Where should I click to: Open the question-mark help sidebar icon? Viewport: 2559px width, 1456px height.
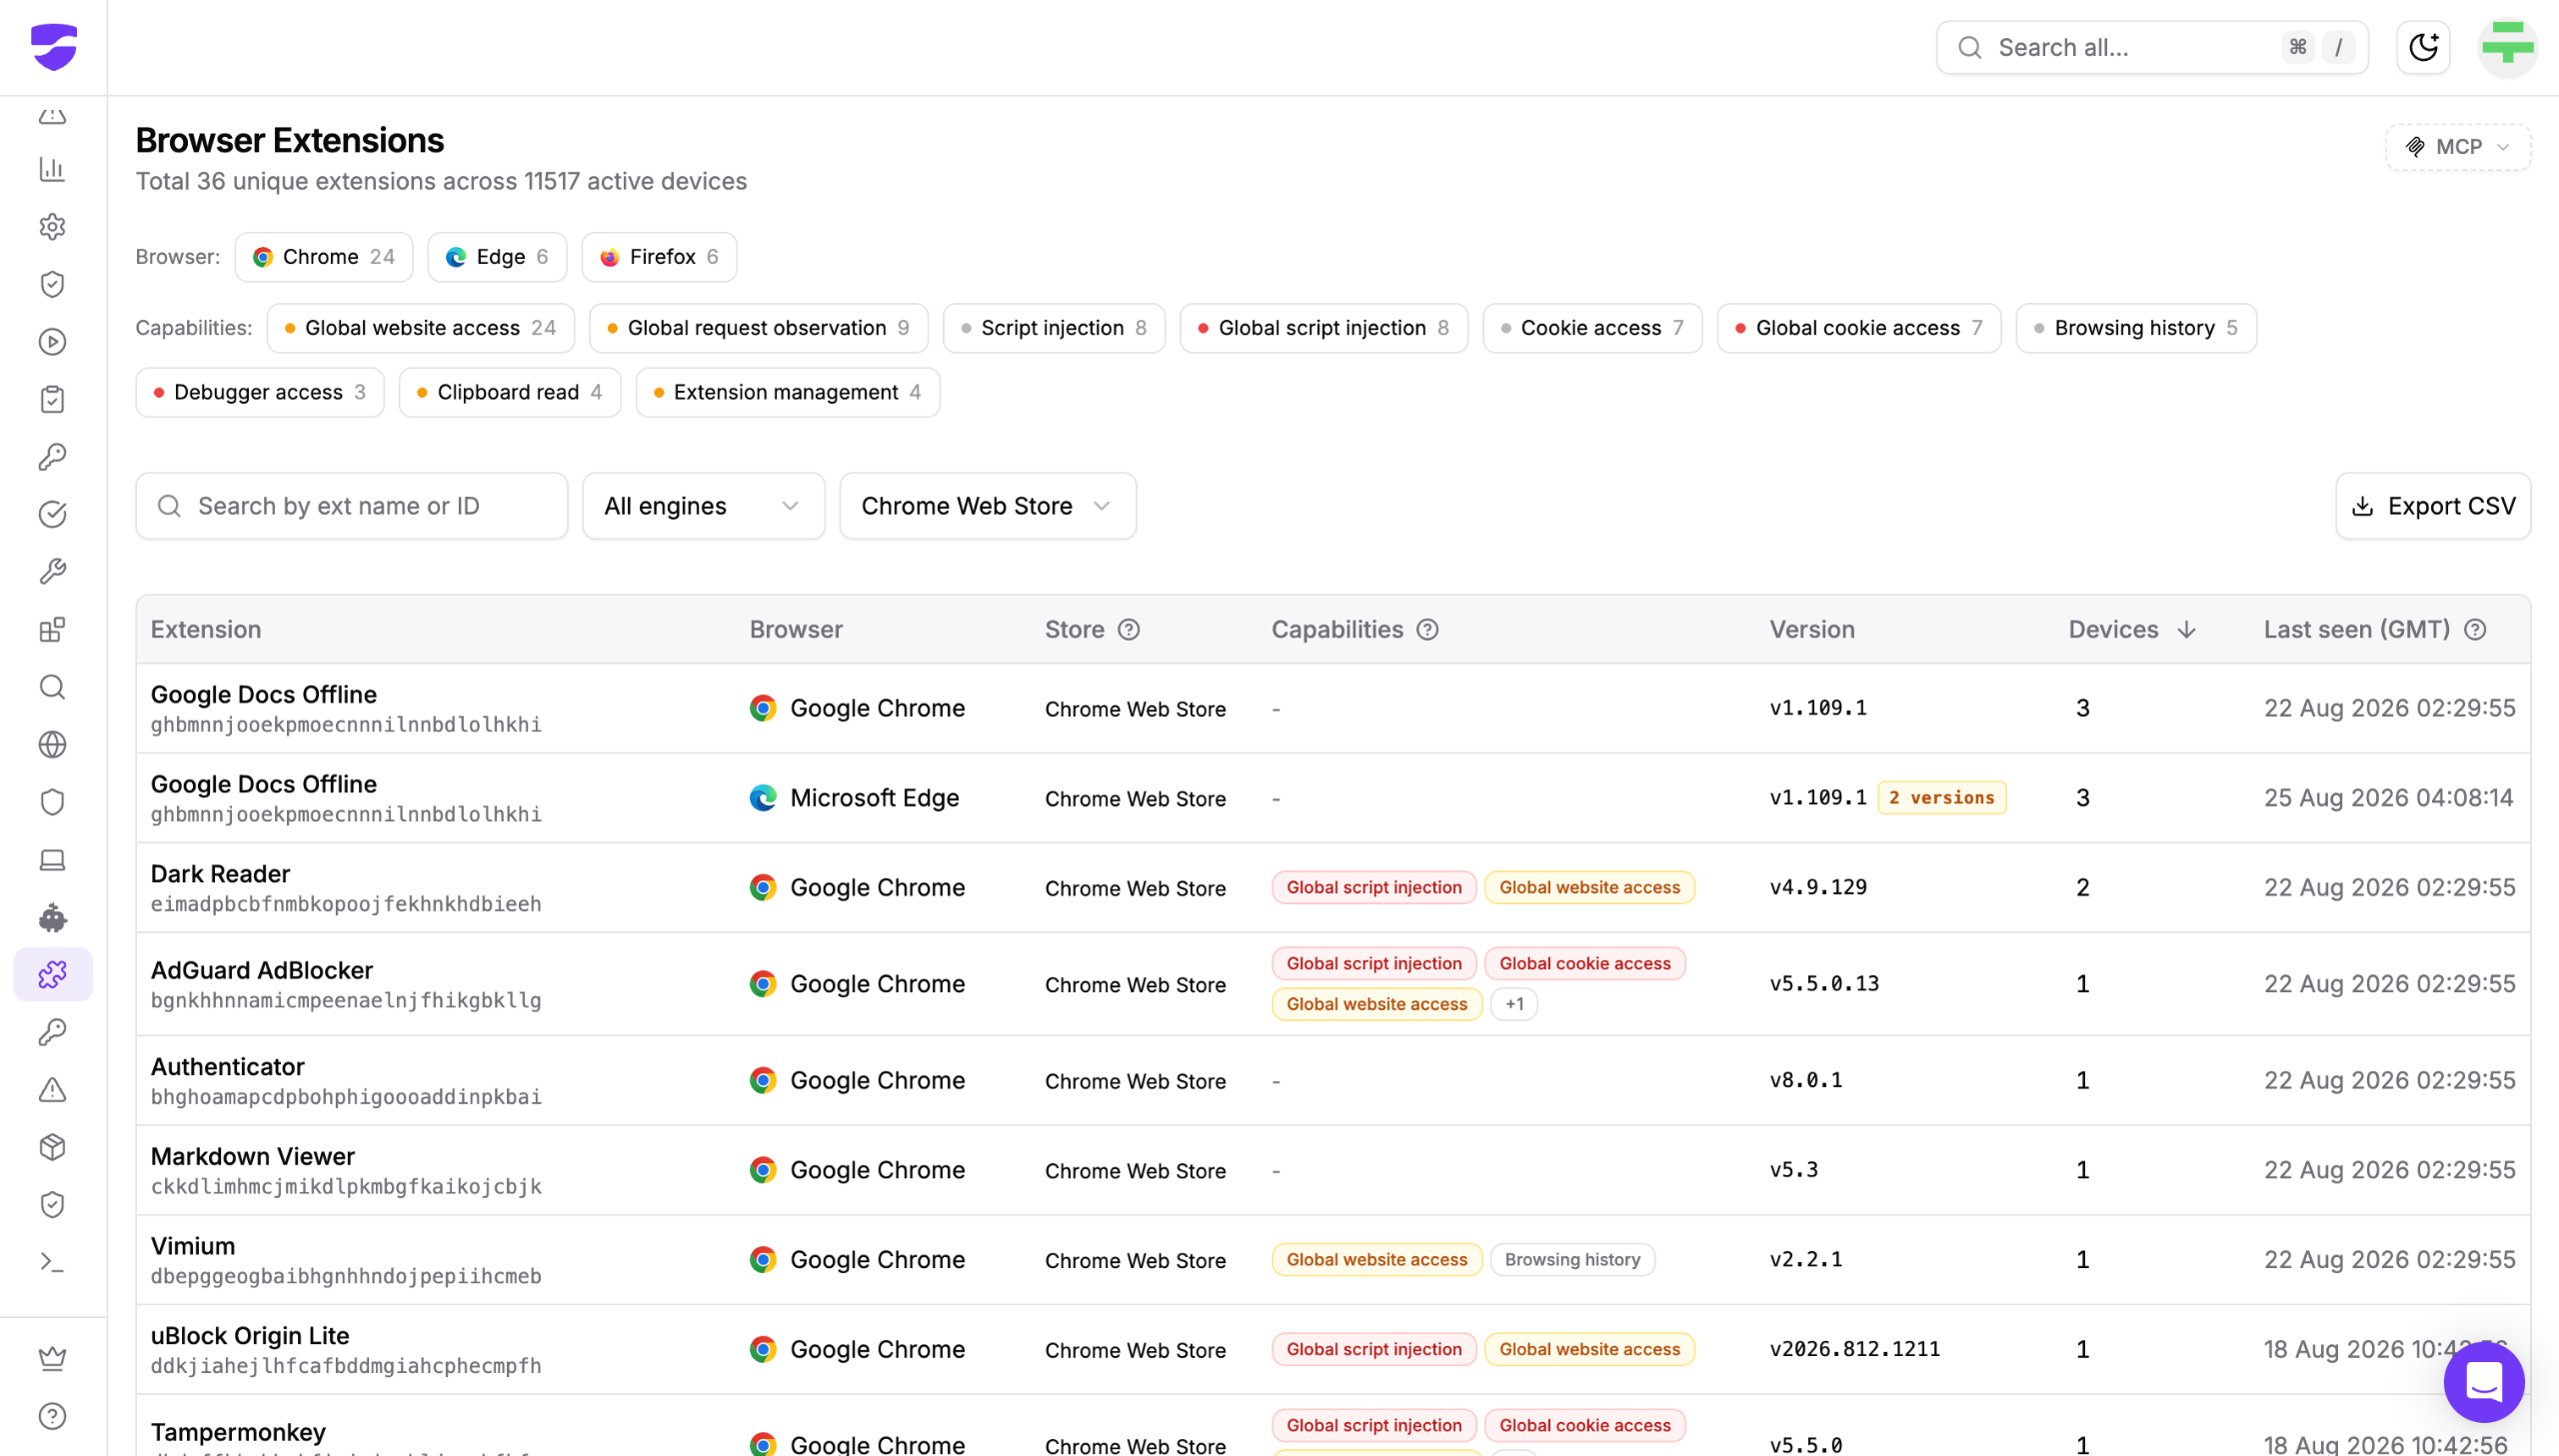(52, 1416)
